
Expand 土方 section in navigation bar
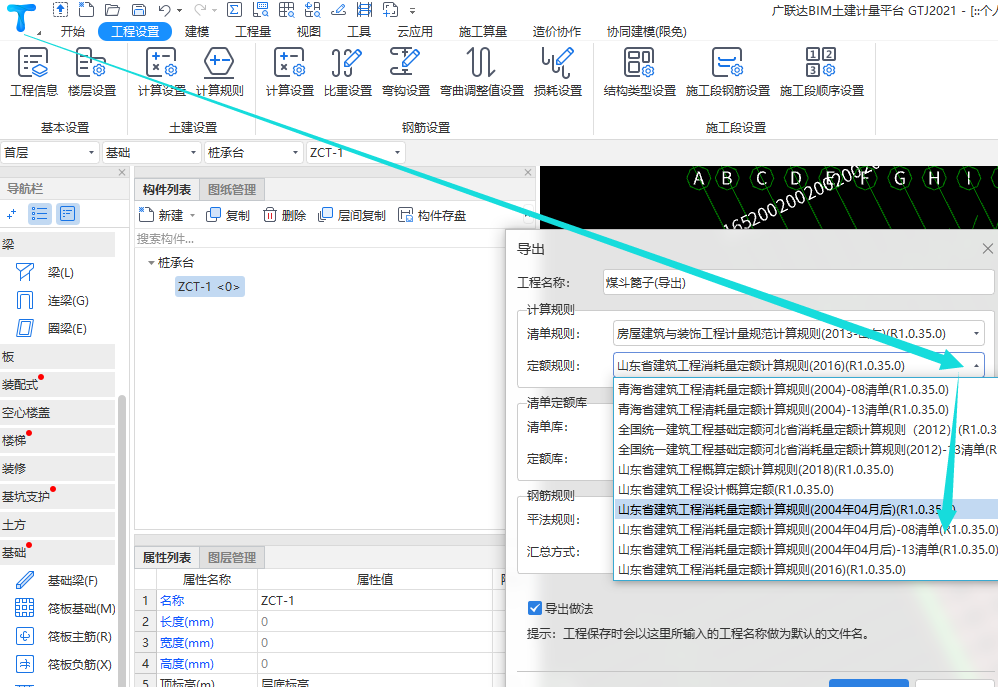coord(57,525)
